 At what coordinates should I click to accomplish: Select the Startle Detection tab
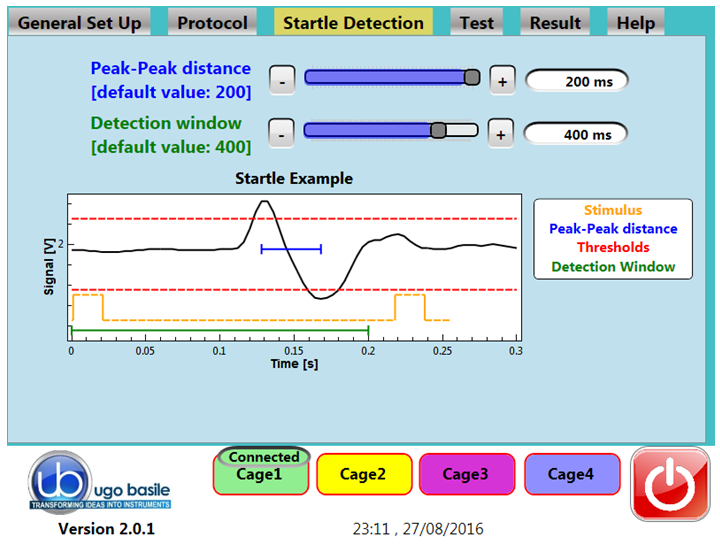click(353, 23)
